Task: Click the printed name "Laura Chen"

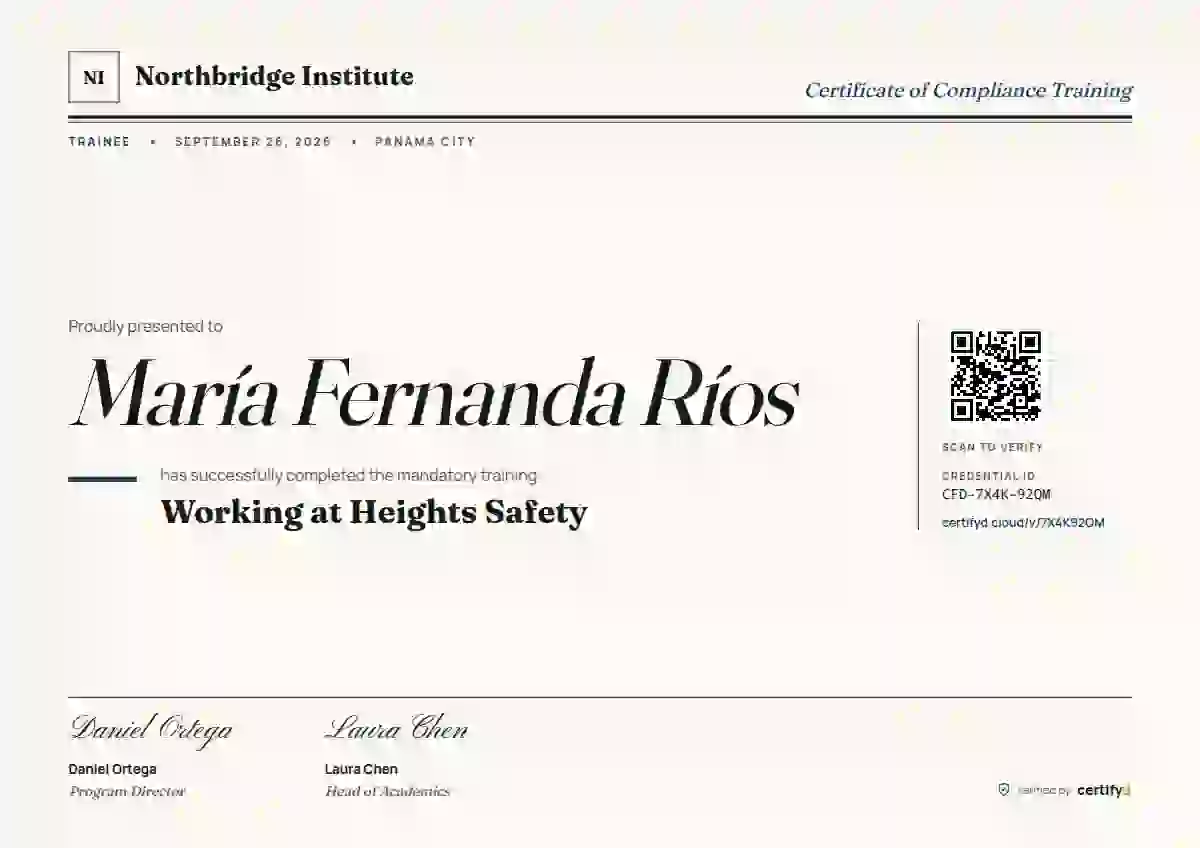Action: [361, 769]
